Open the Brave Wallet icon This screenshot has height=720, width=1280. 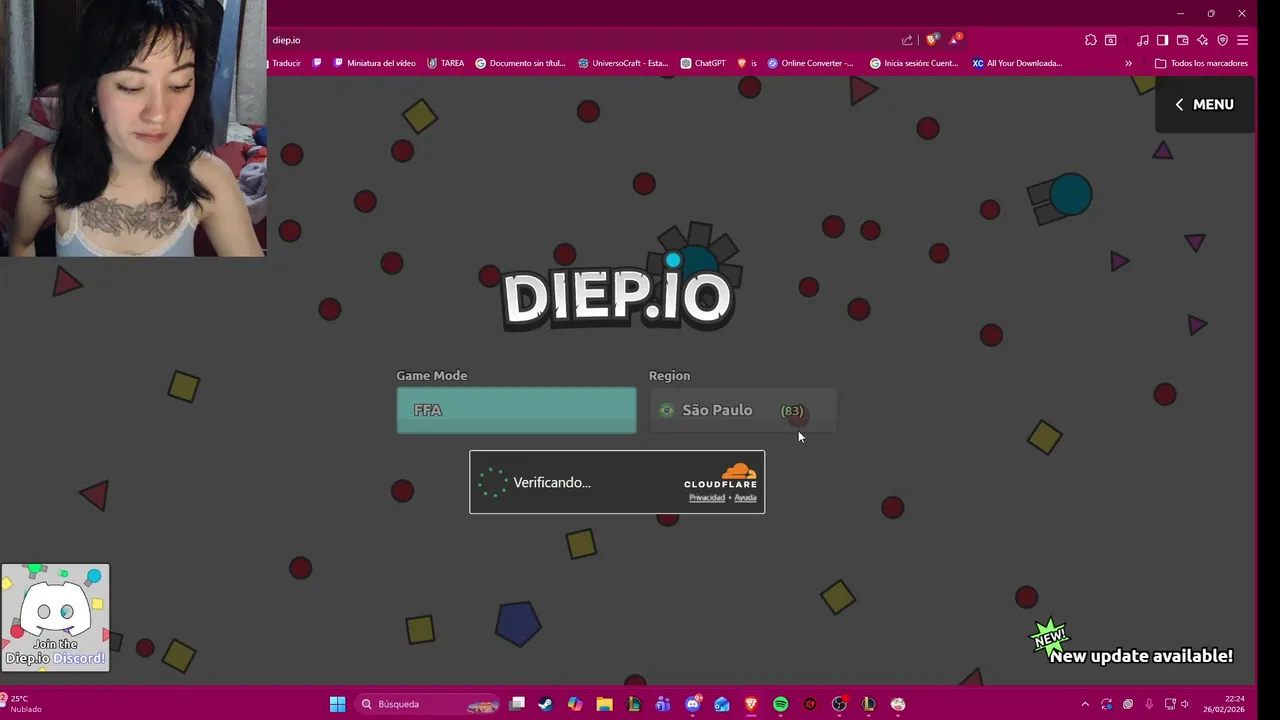coord(1182,40)
